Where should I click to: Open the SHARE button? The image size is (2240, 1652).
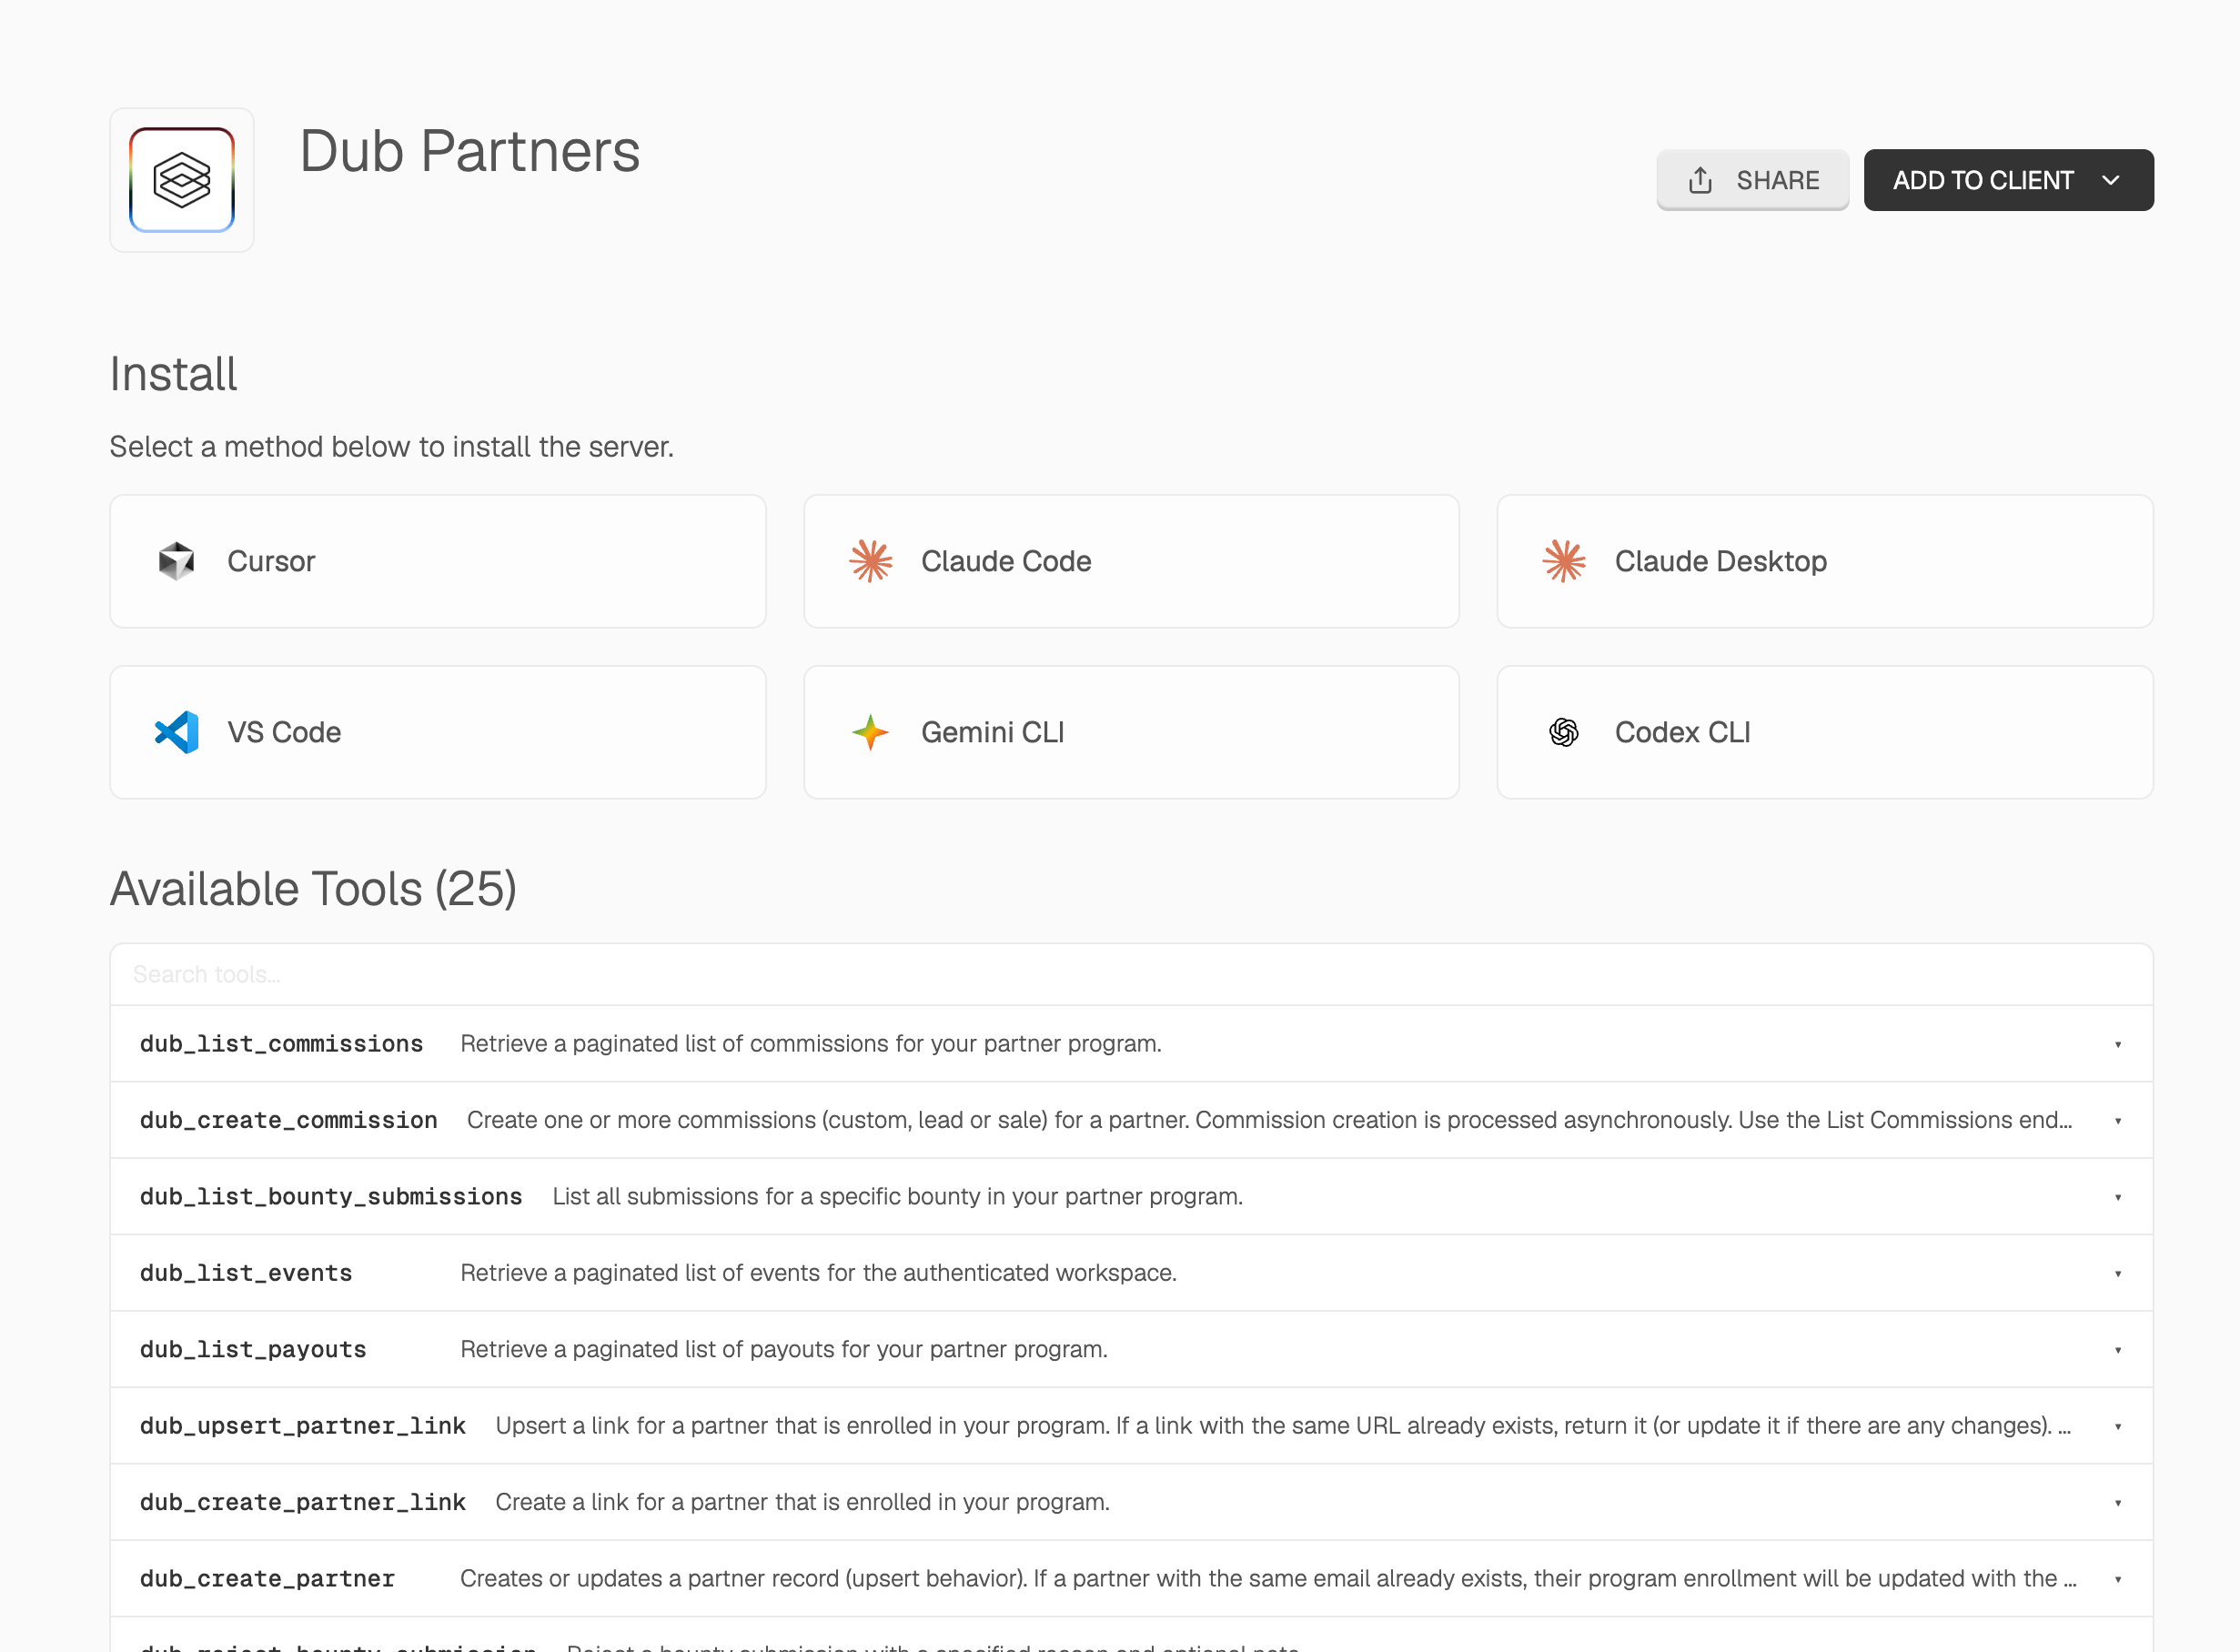tap(1752, 180)
